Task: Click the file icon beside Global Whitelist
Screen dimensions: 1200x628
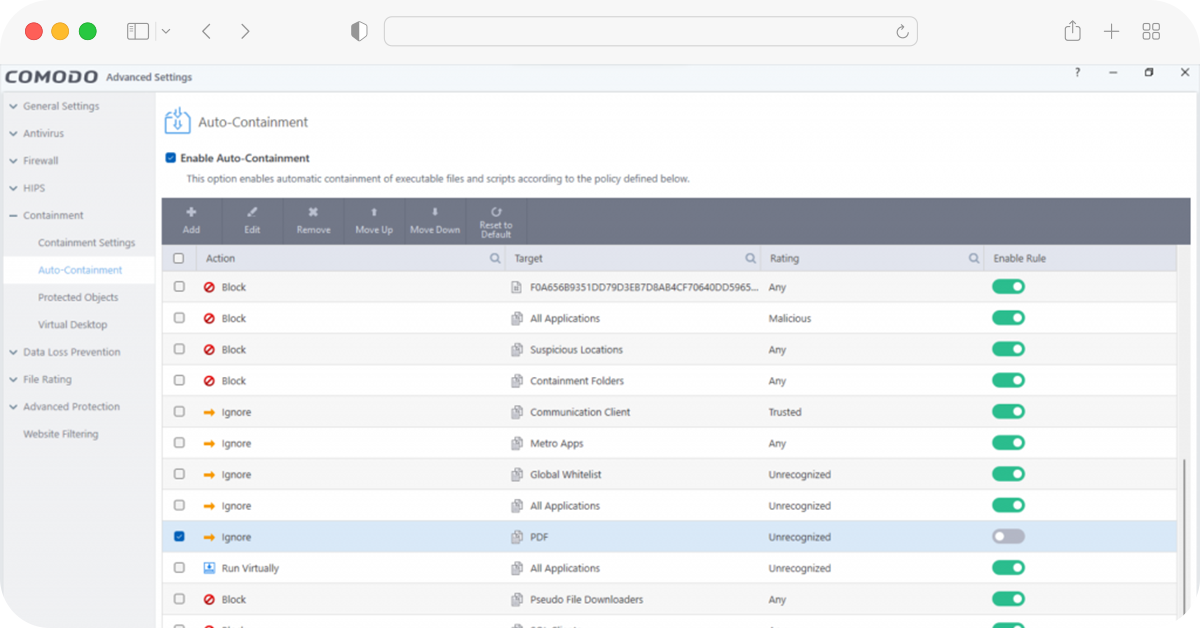Action: (x=517, y=475)
